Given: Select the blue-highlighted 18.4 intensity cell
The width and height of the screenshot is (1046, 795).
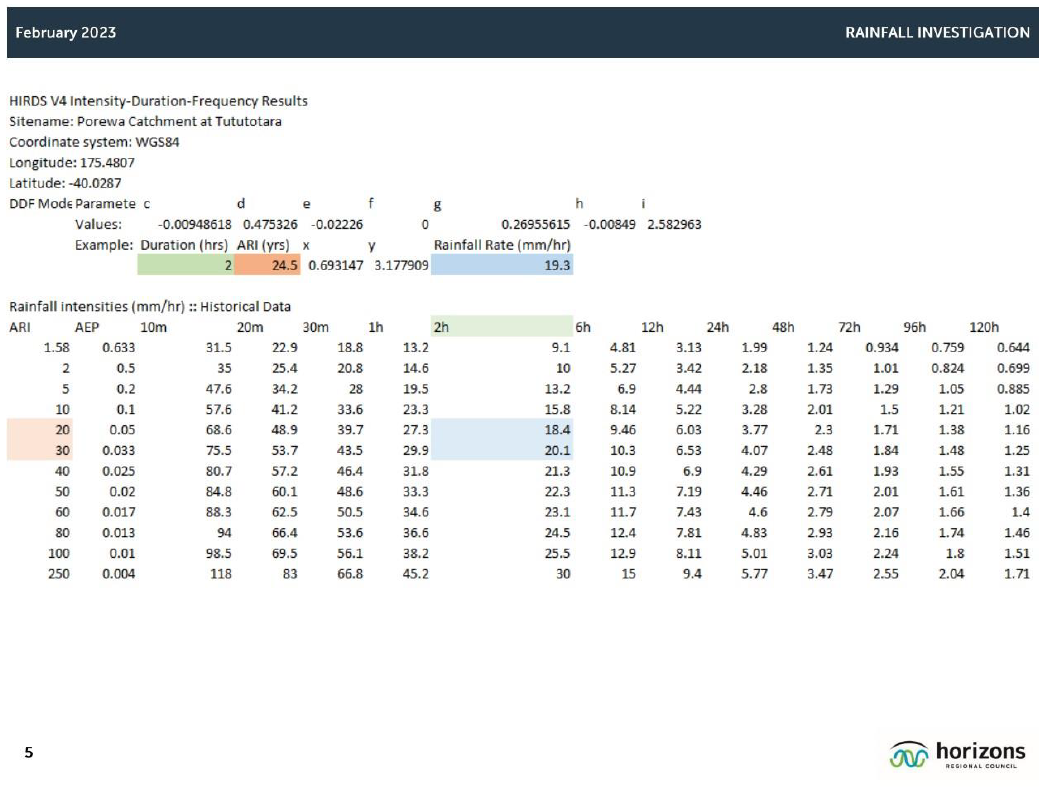Looking at the screenshot, I should [501, 429].
